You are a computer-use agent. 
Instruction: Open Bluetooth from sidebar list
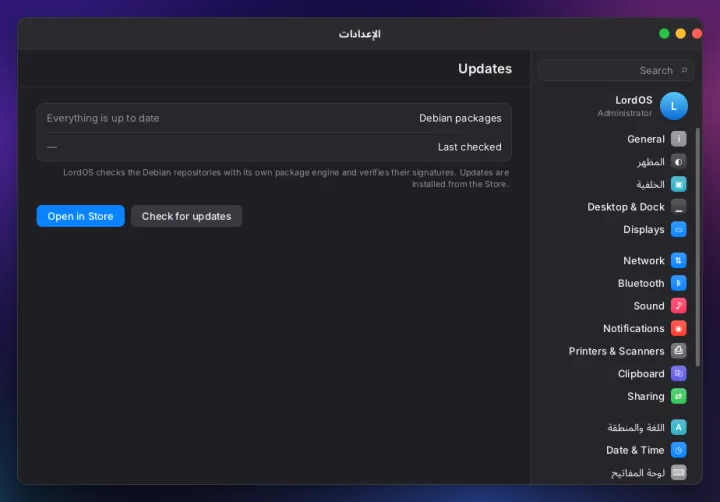[x=641, y=283]
